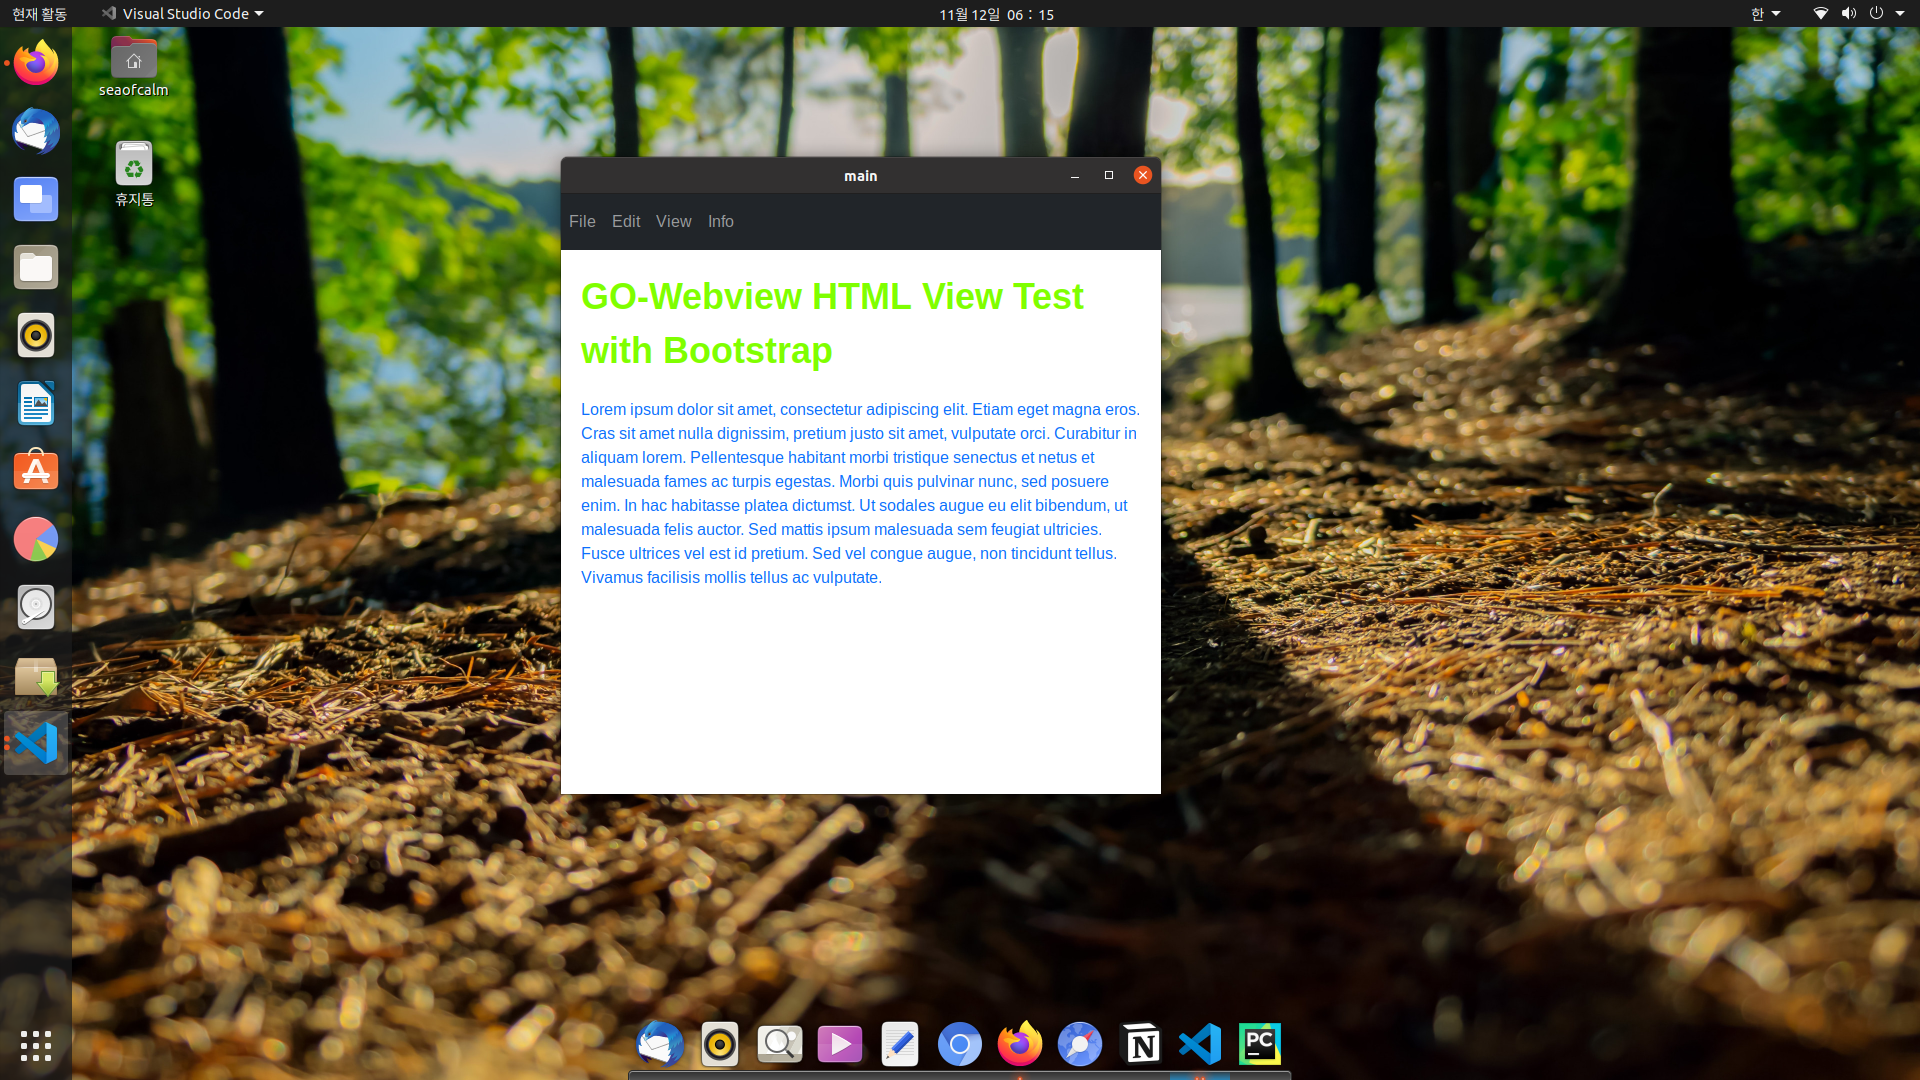Open Thunderbird mail in left dock
Image resolution: width=1920 pixels, height=1080 pixels.
[36, 132]
